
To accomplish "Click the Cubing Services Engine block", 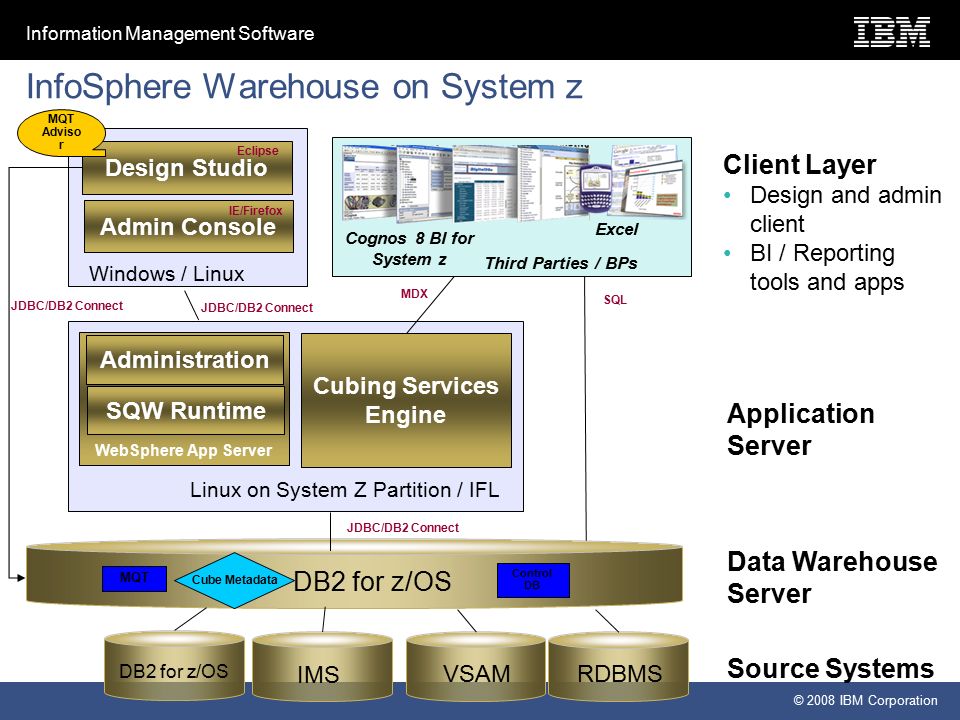I will tap(406, 400).
